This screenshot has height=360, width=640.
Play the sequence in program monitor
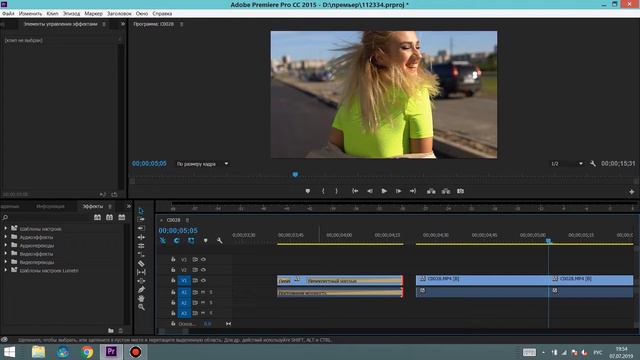click(x=384, y=191)
